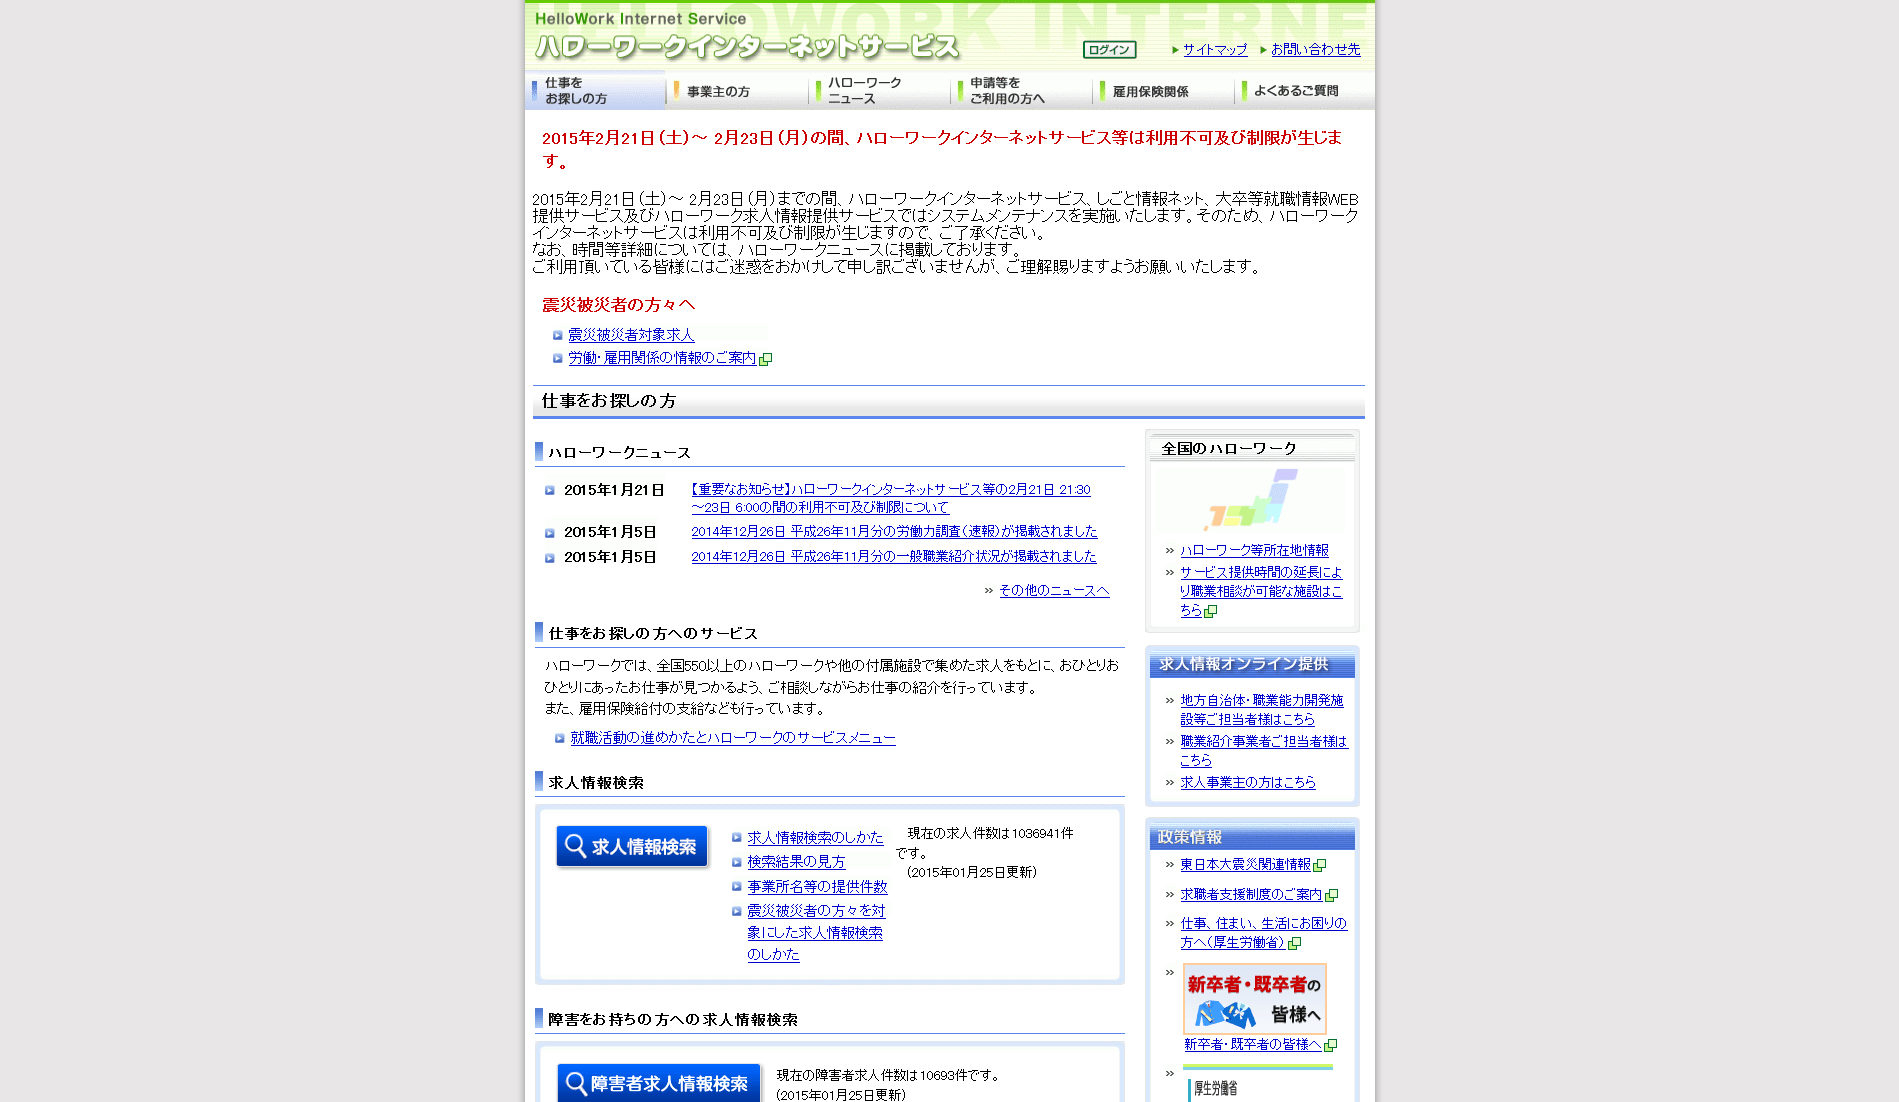This screenshot has height=1102, width=1899.
Task: Click the magnifier icon in 求人情報検索 button
Action: (x=575, y=846)
